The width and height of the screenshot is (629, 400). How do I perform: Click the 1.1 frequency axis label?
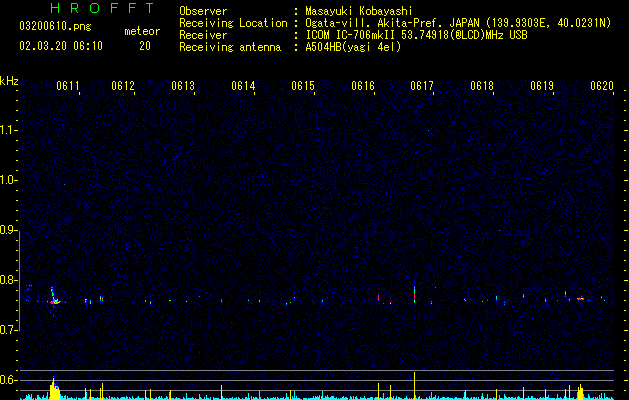point(9,130)
